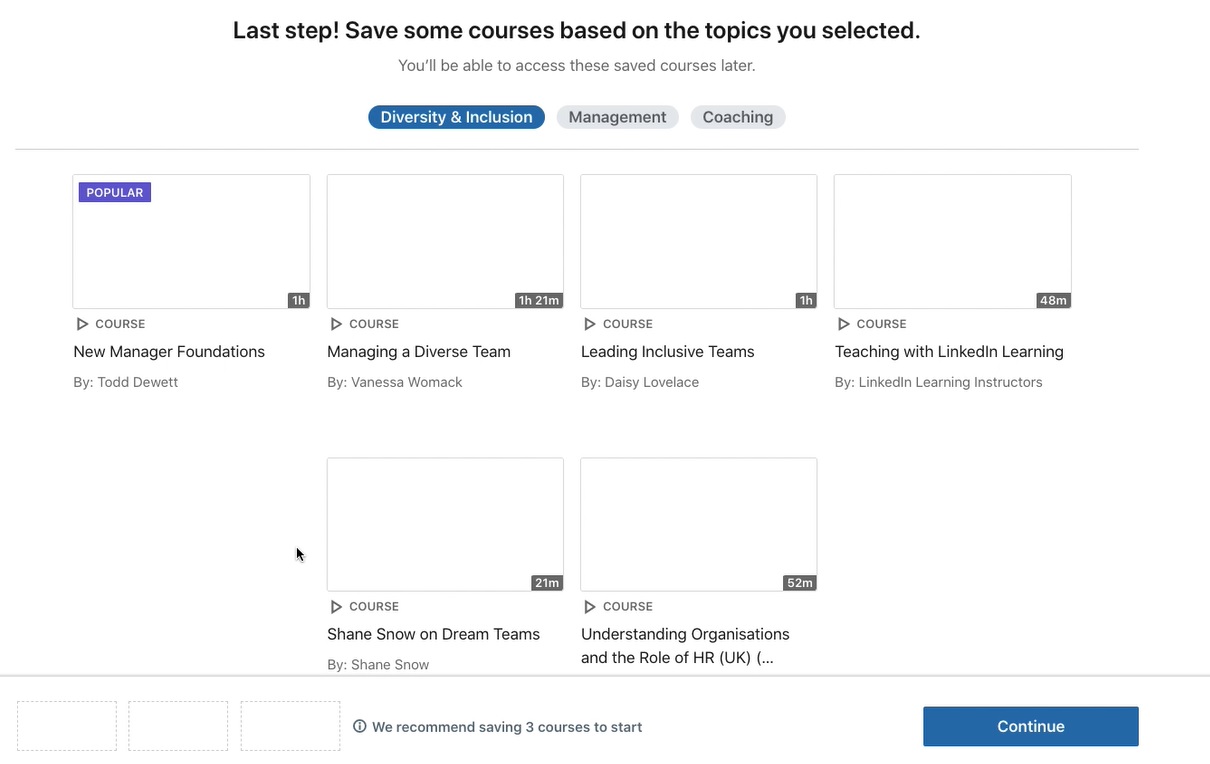Click play icon beside Managing a Diverse Team
Viewport: 1210px width, 764px height.
pos(336,324)
